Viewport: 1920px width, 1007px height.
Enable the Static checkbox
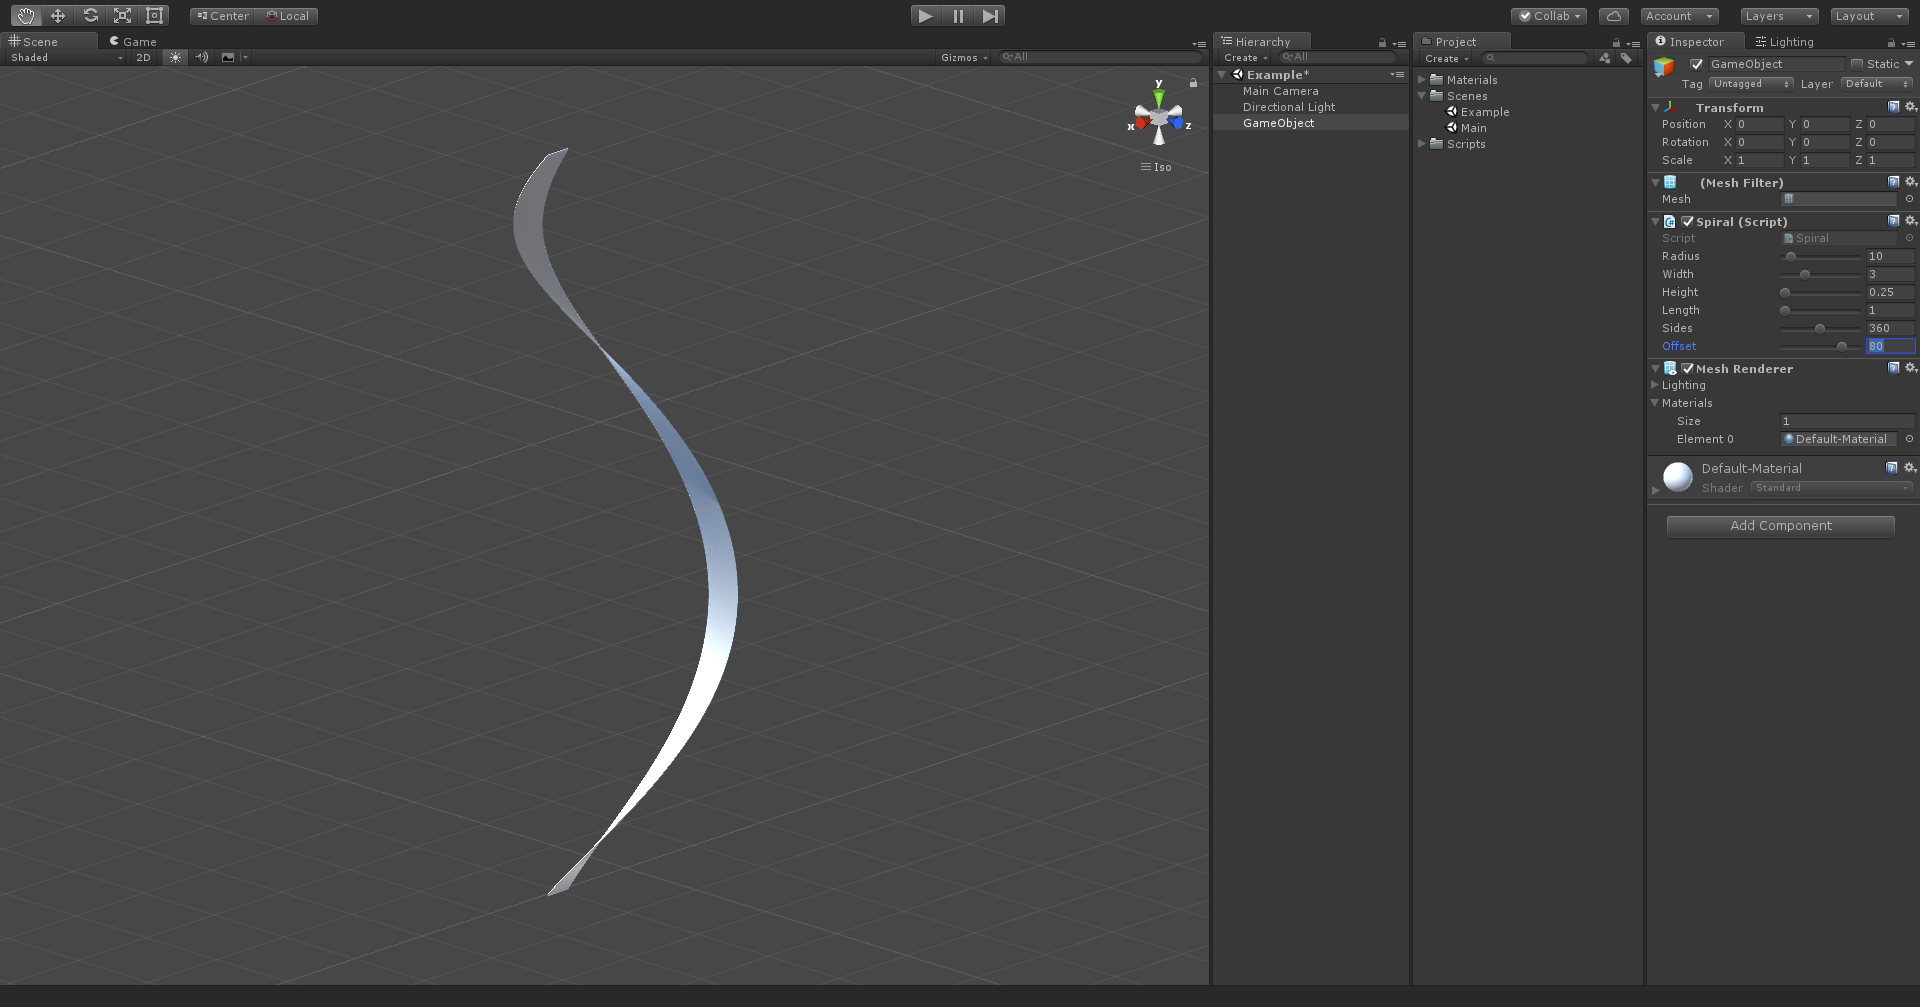(x=1857, y=64)
